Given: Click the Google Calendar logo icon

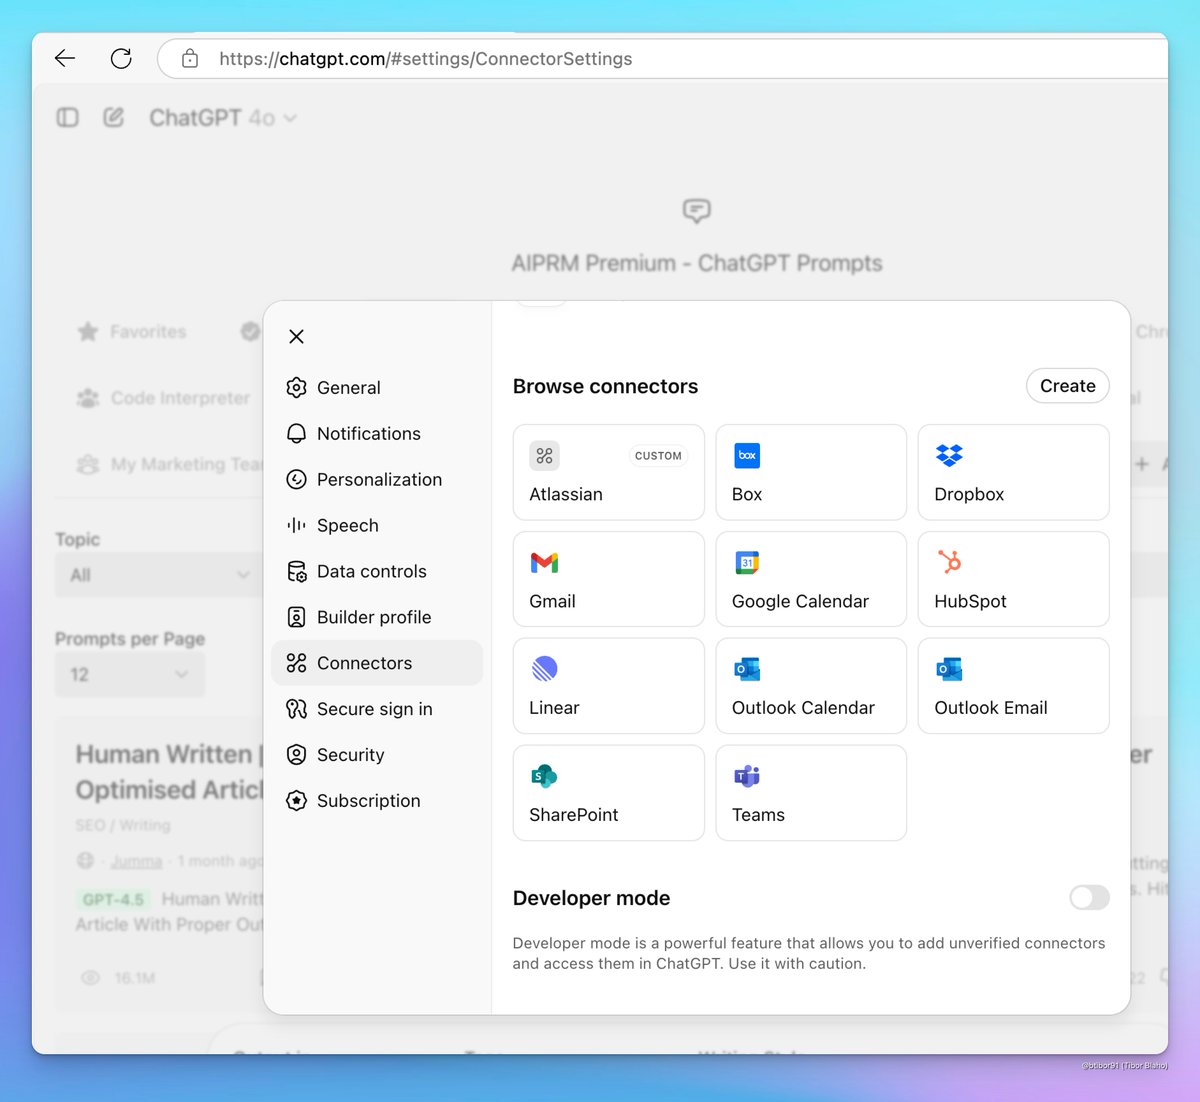Looking at the screenshot, I should click(x=747, y=563).
